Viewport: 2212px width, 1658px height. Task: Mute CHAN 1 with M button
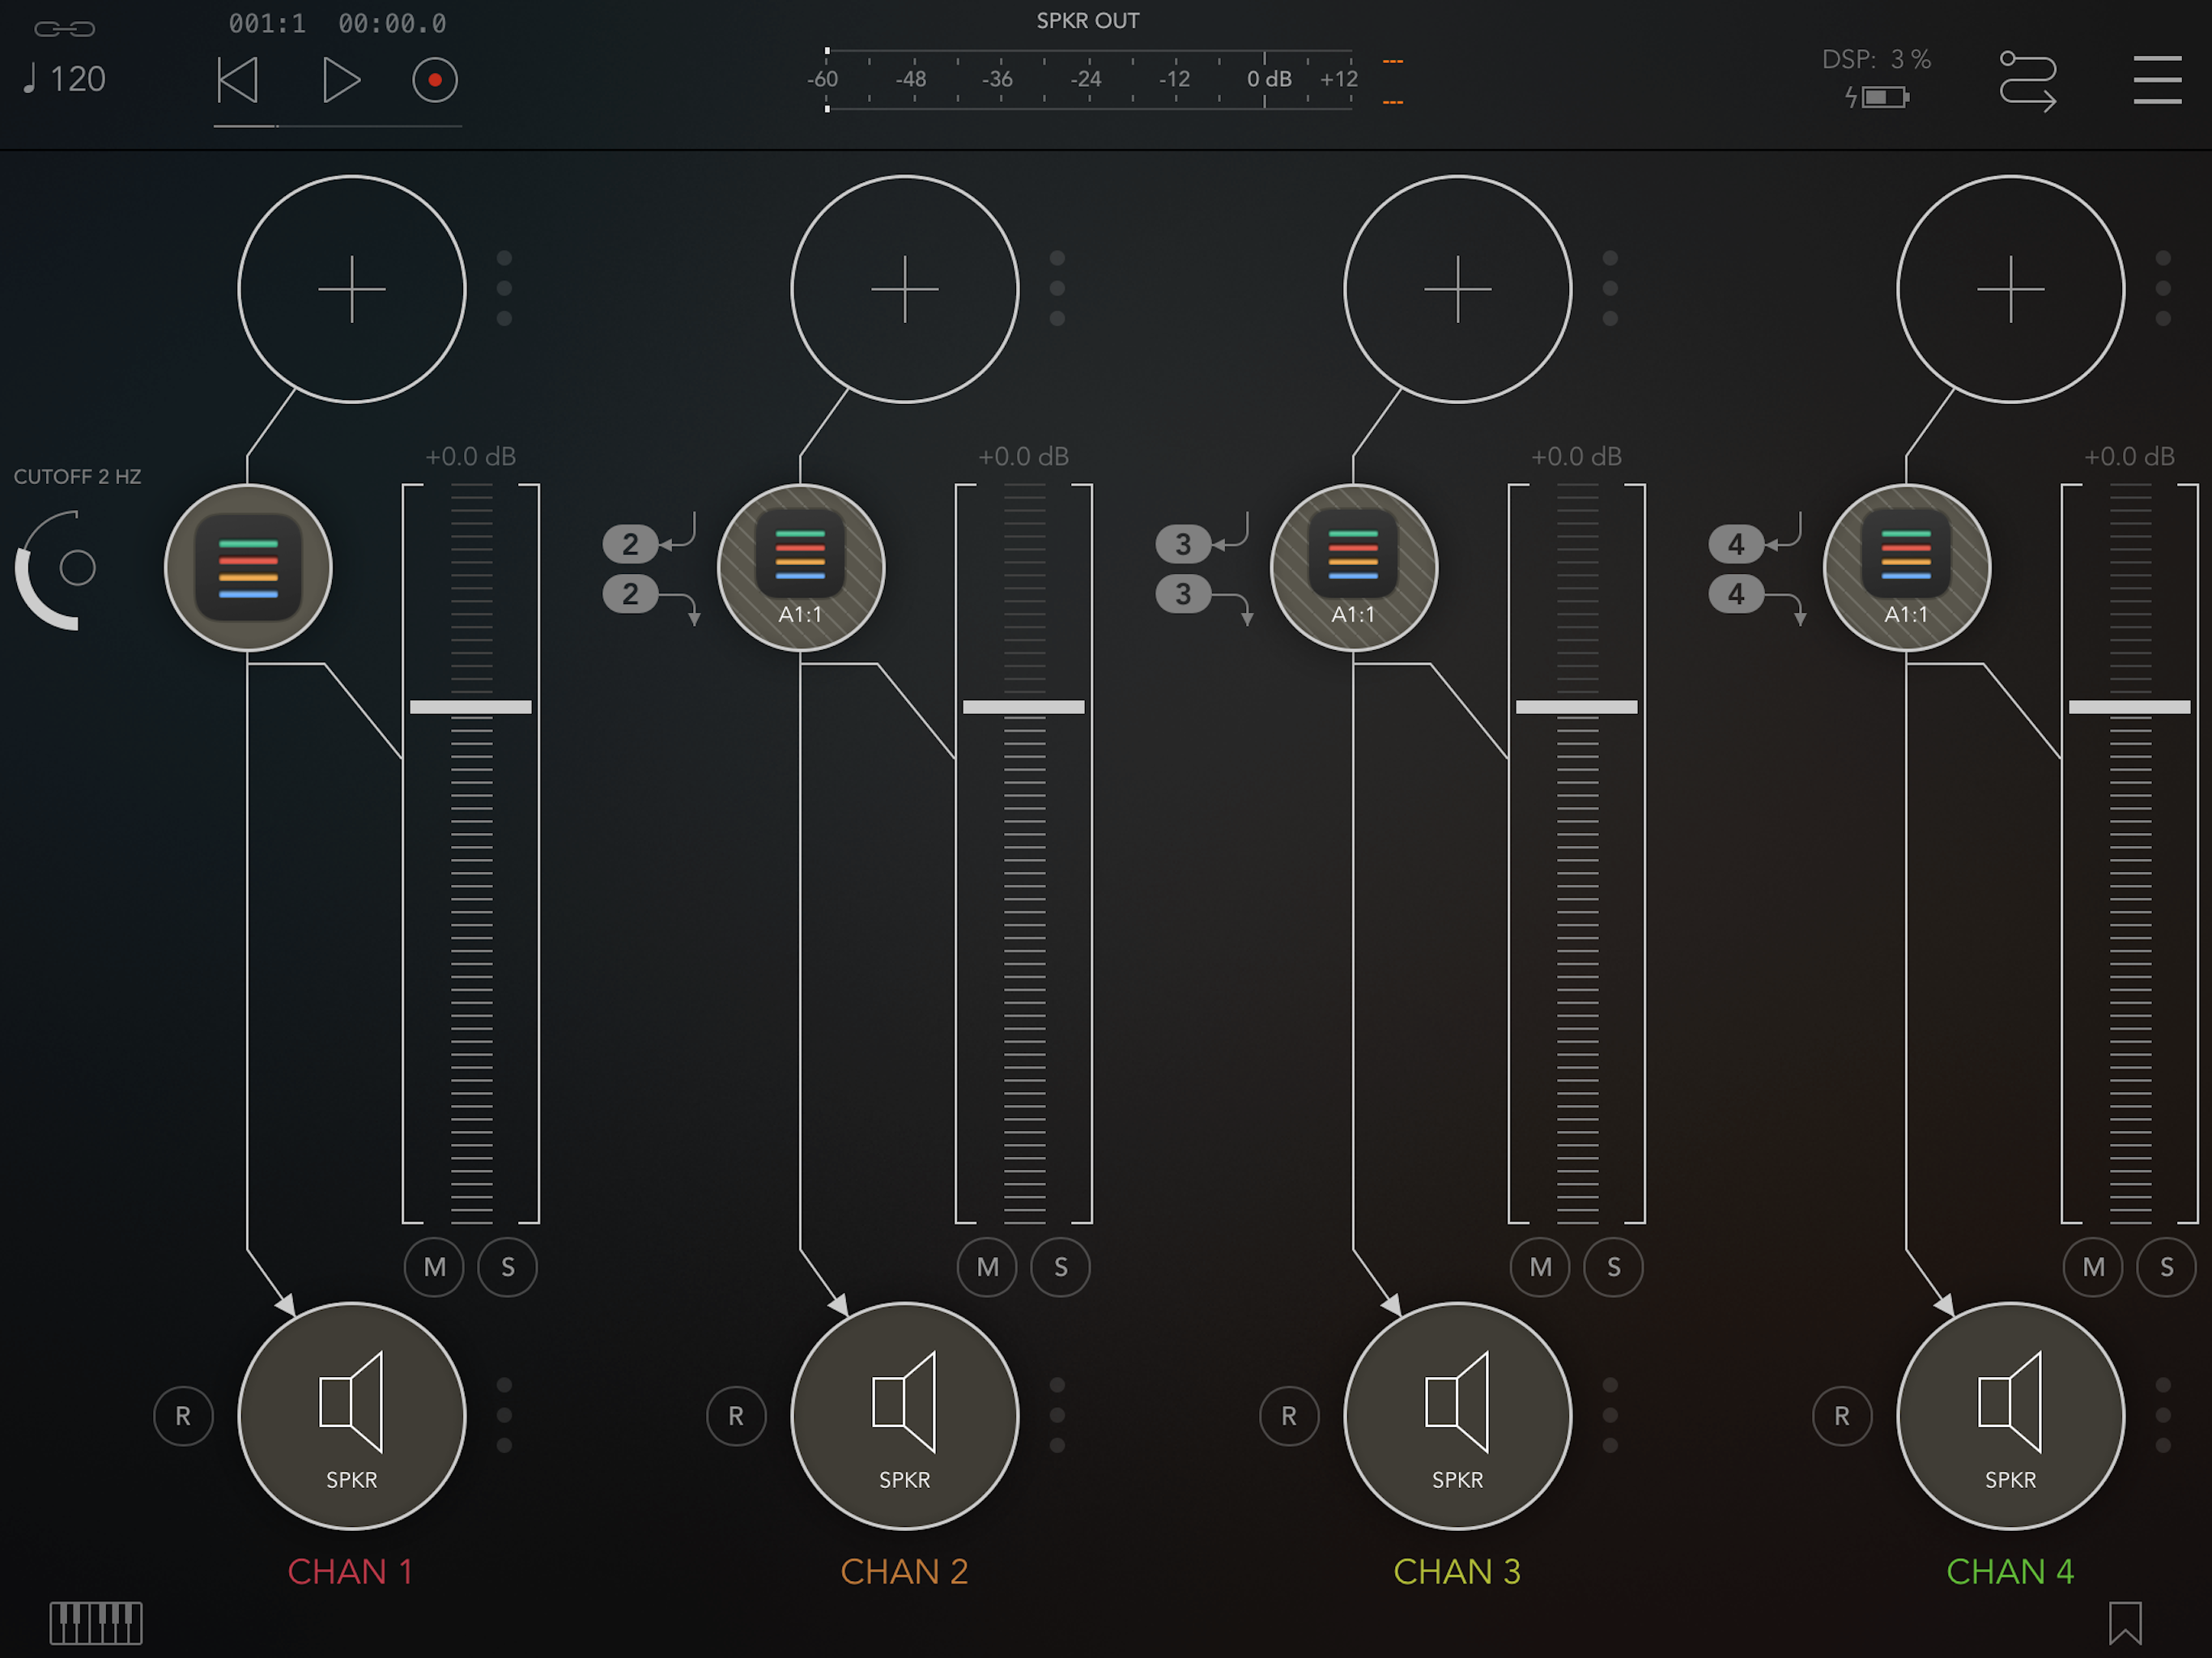point(434,1267)
